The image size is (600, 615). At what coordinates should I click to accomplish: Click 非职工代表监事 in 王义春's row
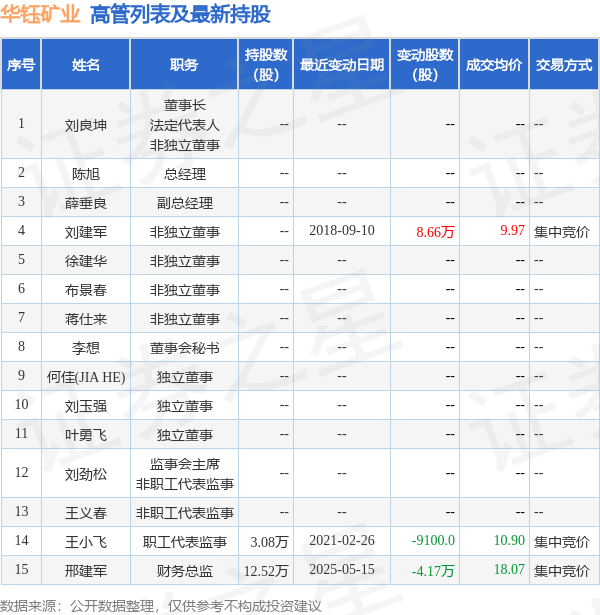pyautogui.click(x=185, y=513)
